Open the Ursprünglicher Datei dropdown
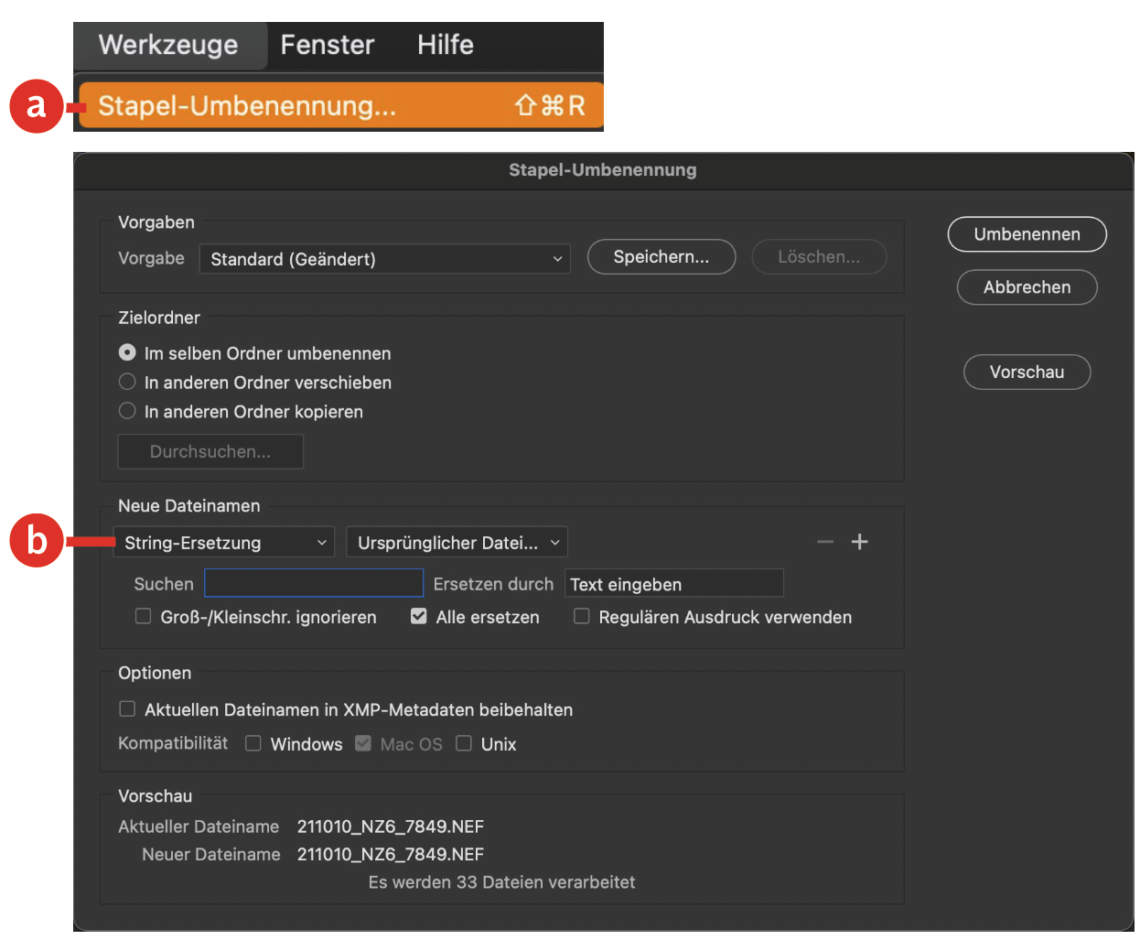The width and height of the screenshot is (1140, 940). click(x=457, y=542)
